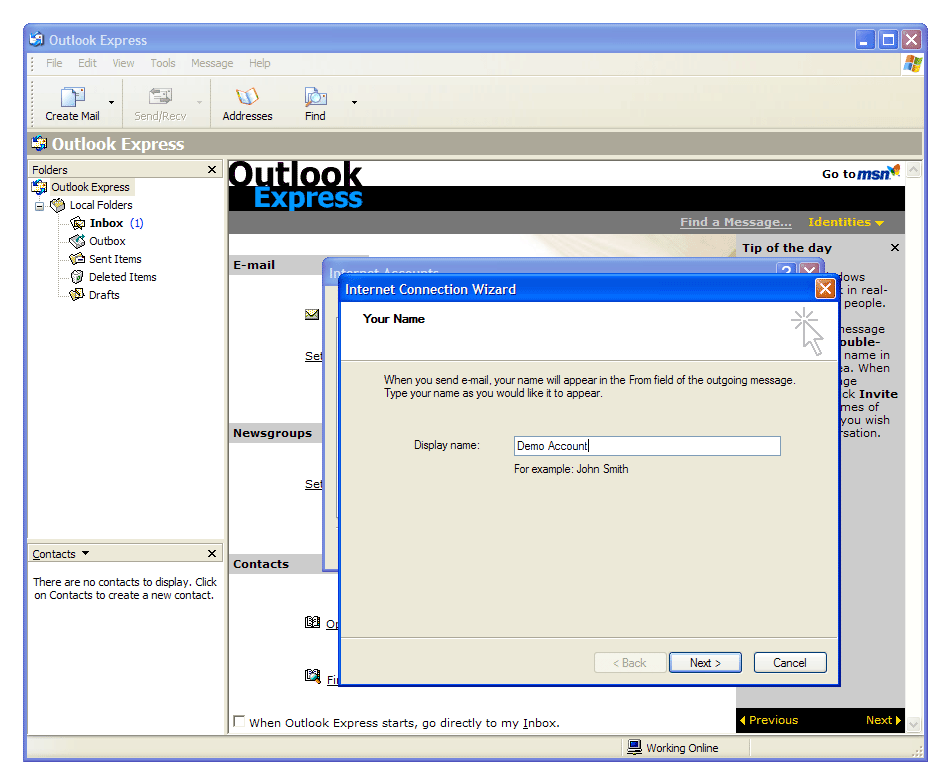Click the scroll down arrow in the main pane
Screen dimensions: 946x781
[x=913, y=724]
